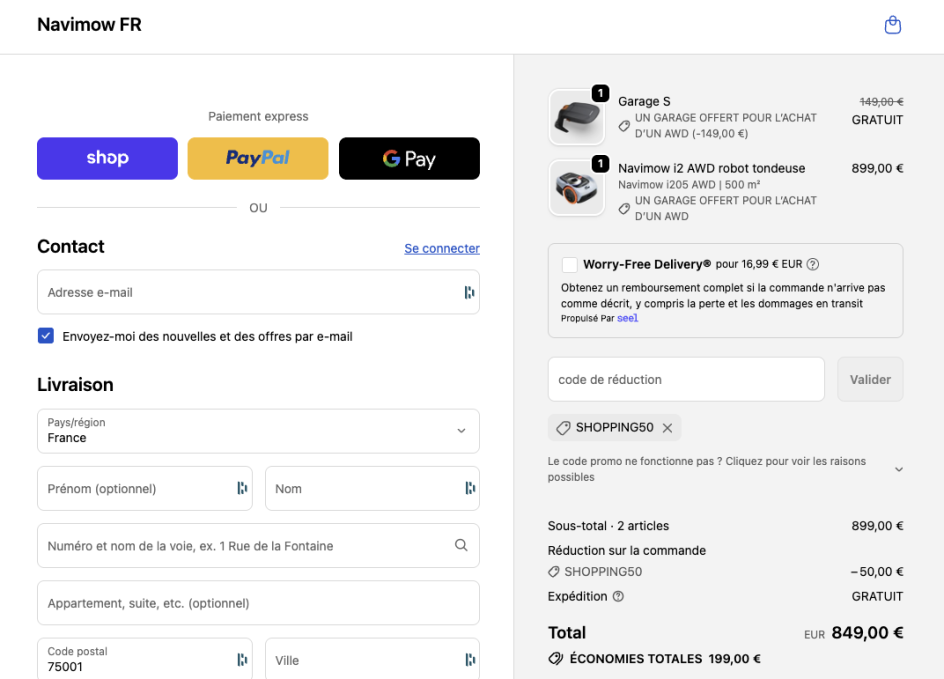Click the Navimow FR store title
The height and width of the screenshot is (679, 944).
tap(89, 25)
